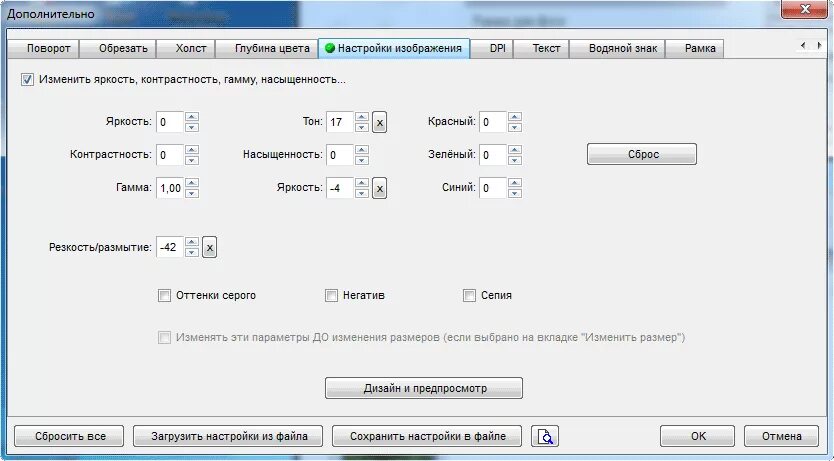Open the Холст tab
The image size is (834, 461).
coord(186,48)
